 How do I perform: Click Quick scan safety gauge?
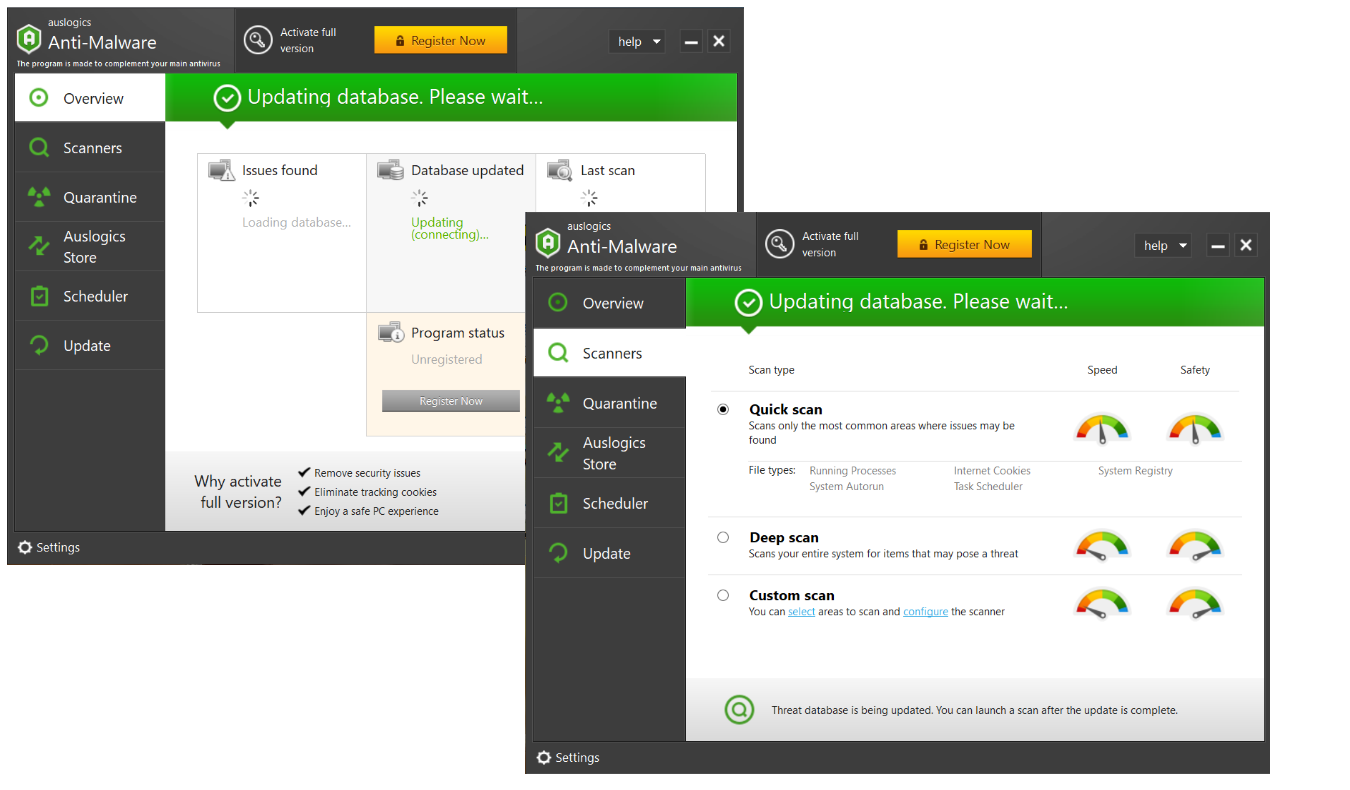1195,429
